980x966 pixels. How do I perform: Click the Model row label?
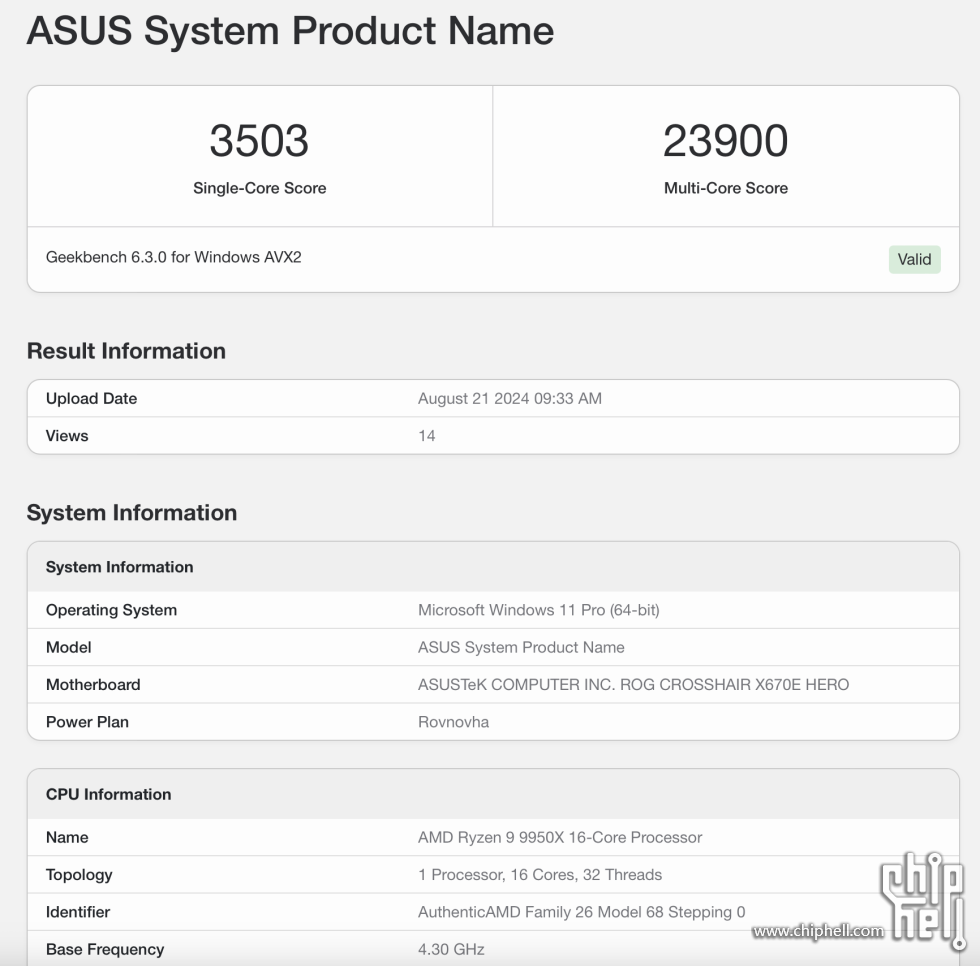pos(69,647)
